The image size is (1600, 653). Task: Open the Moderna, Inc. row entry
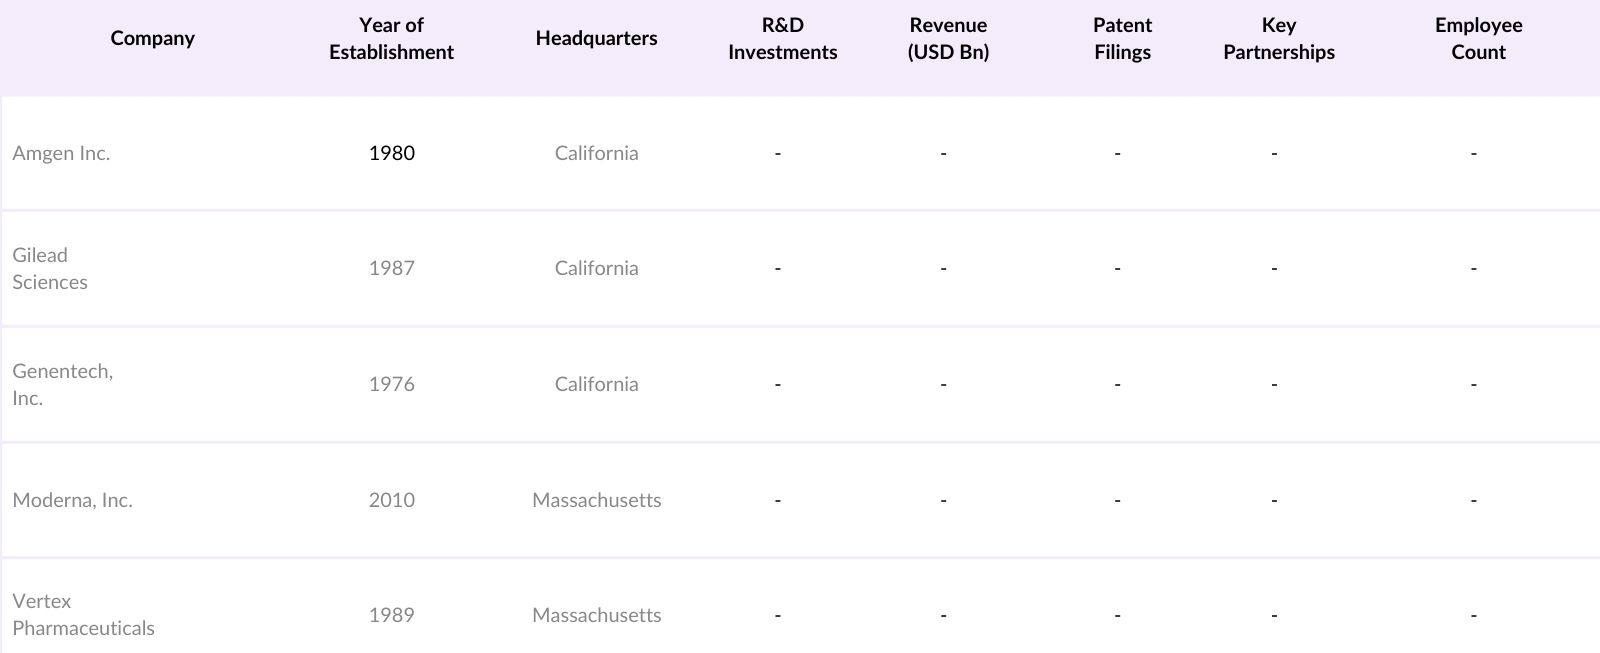click(72, 500)
